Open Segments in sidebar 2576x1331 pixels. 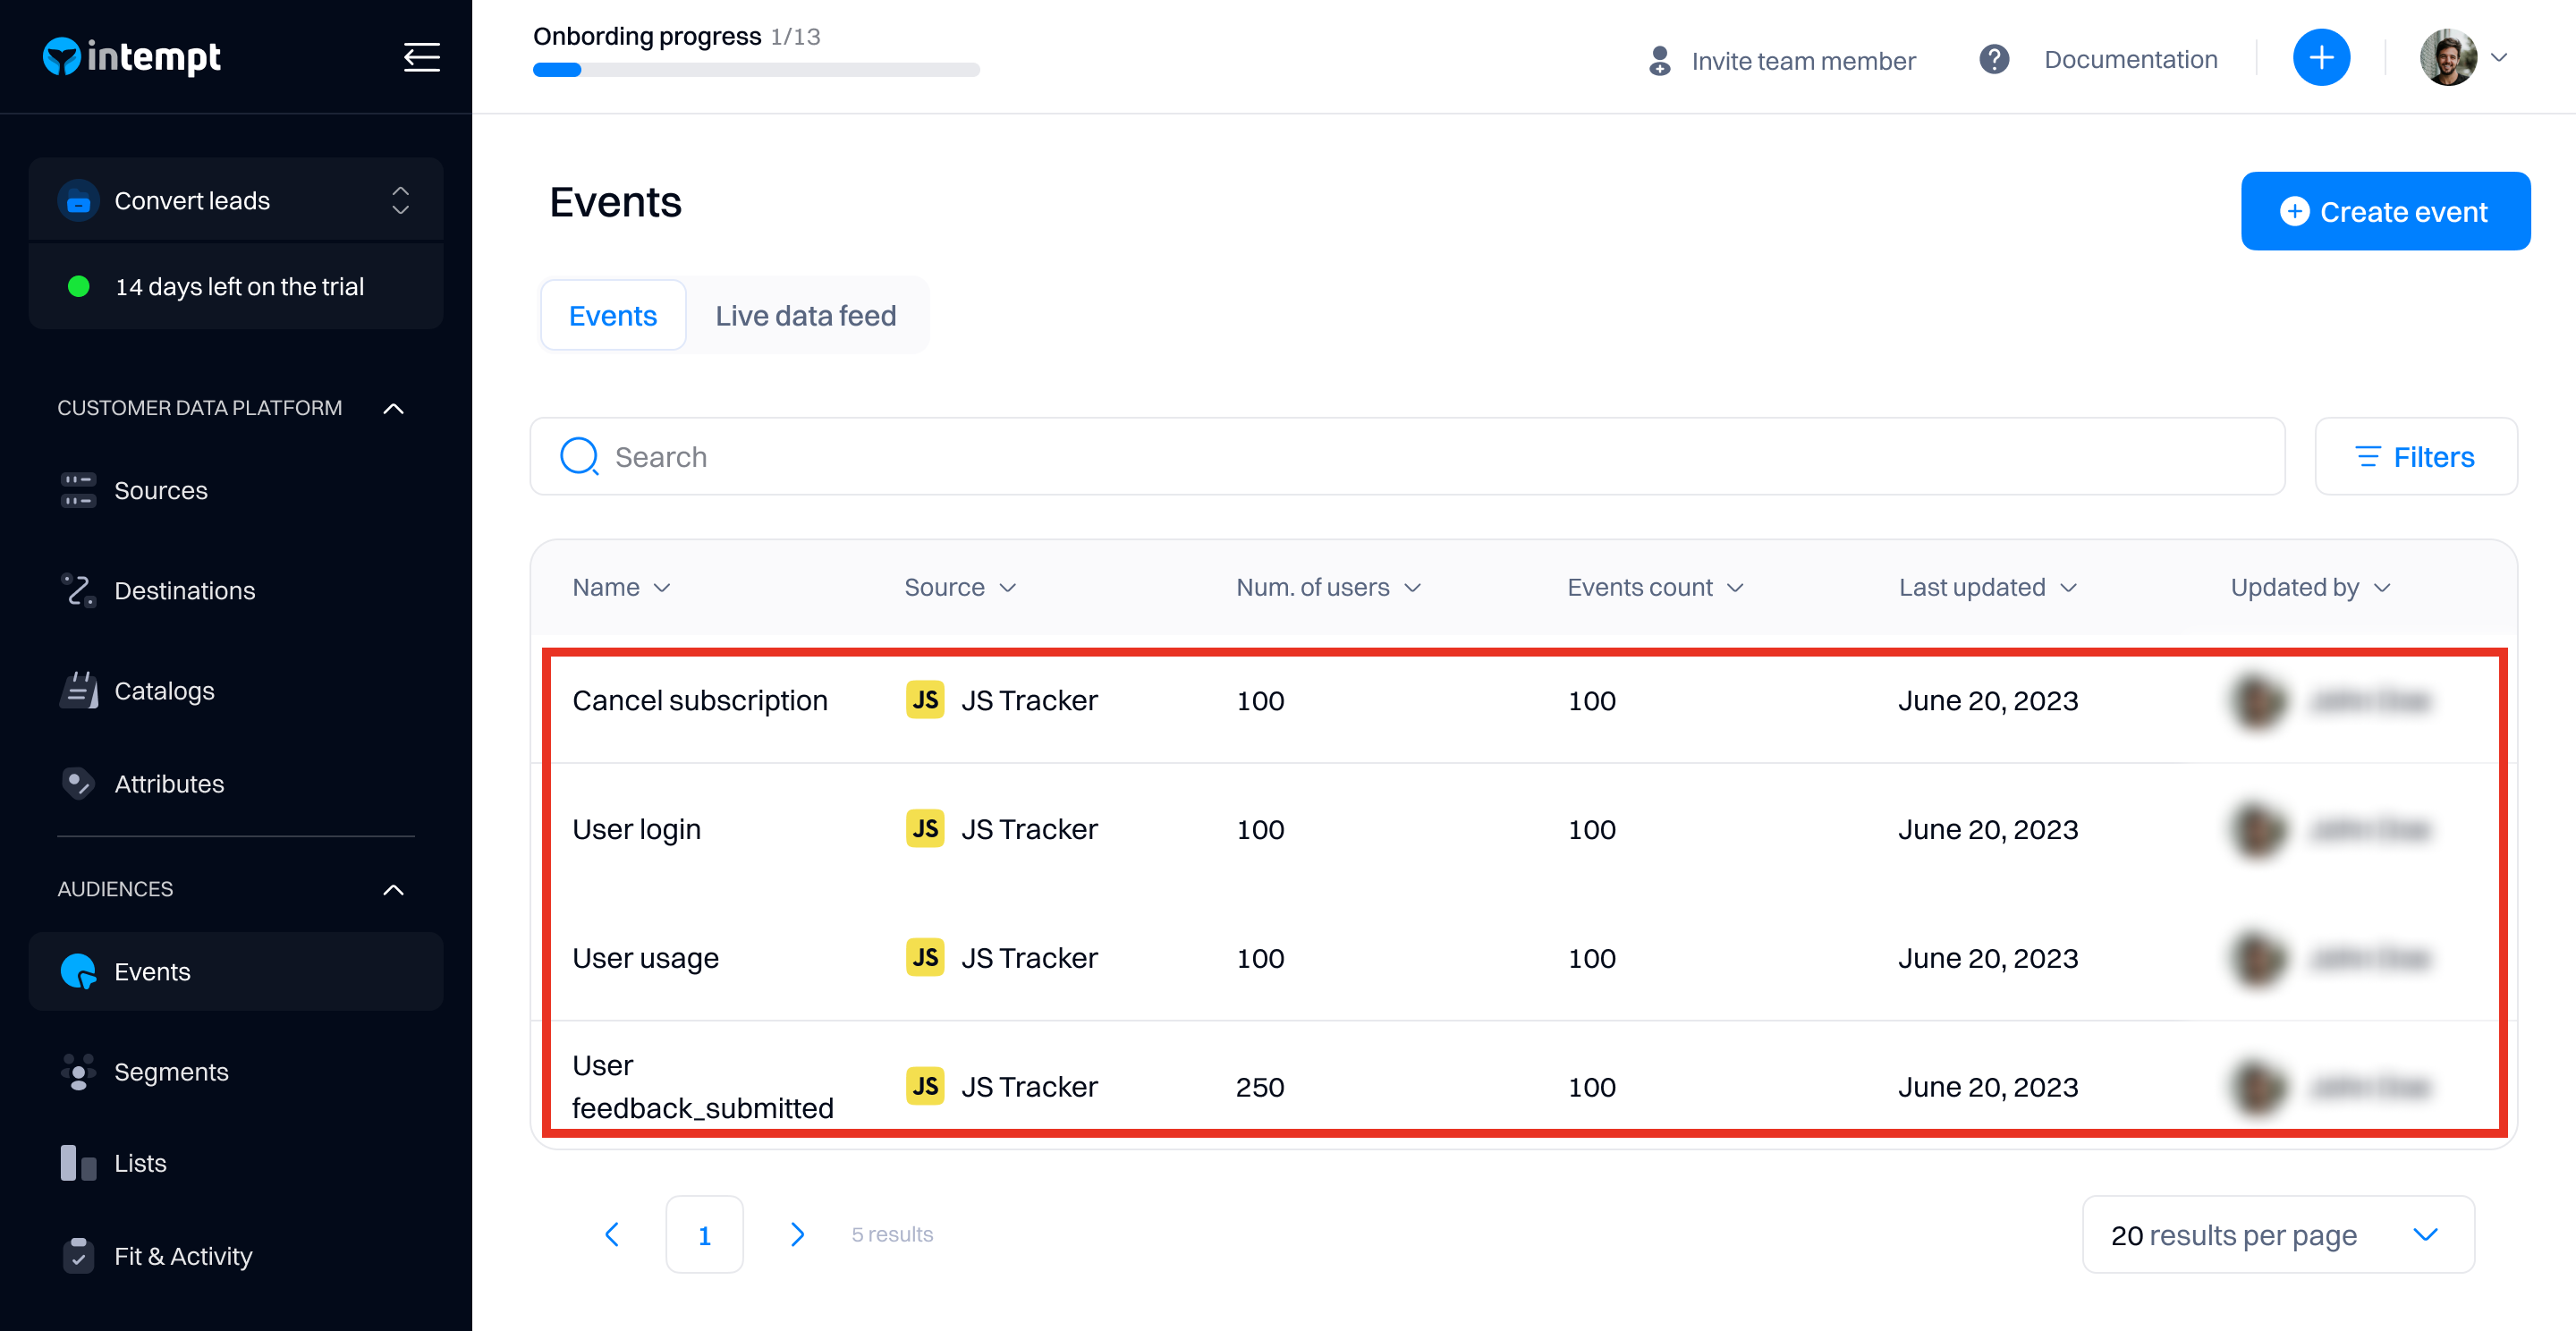coord(171,1072)
